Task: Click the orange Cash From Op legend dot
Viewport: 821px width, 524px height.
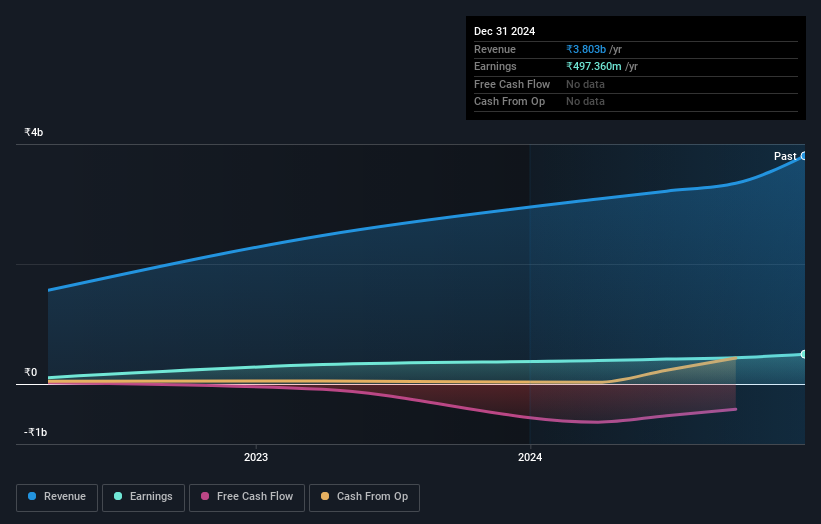Action: point(325,496)
